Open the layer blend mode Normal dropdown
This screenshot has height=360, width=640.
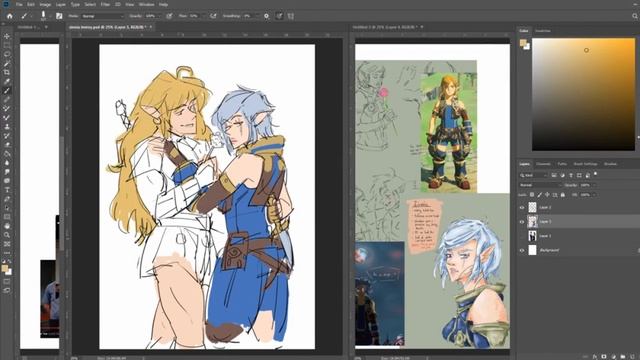click(539, 185)
